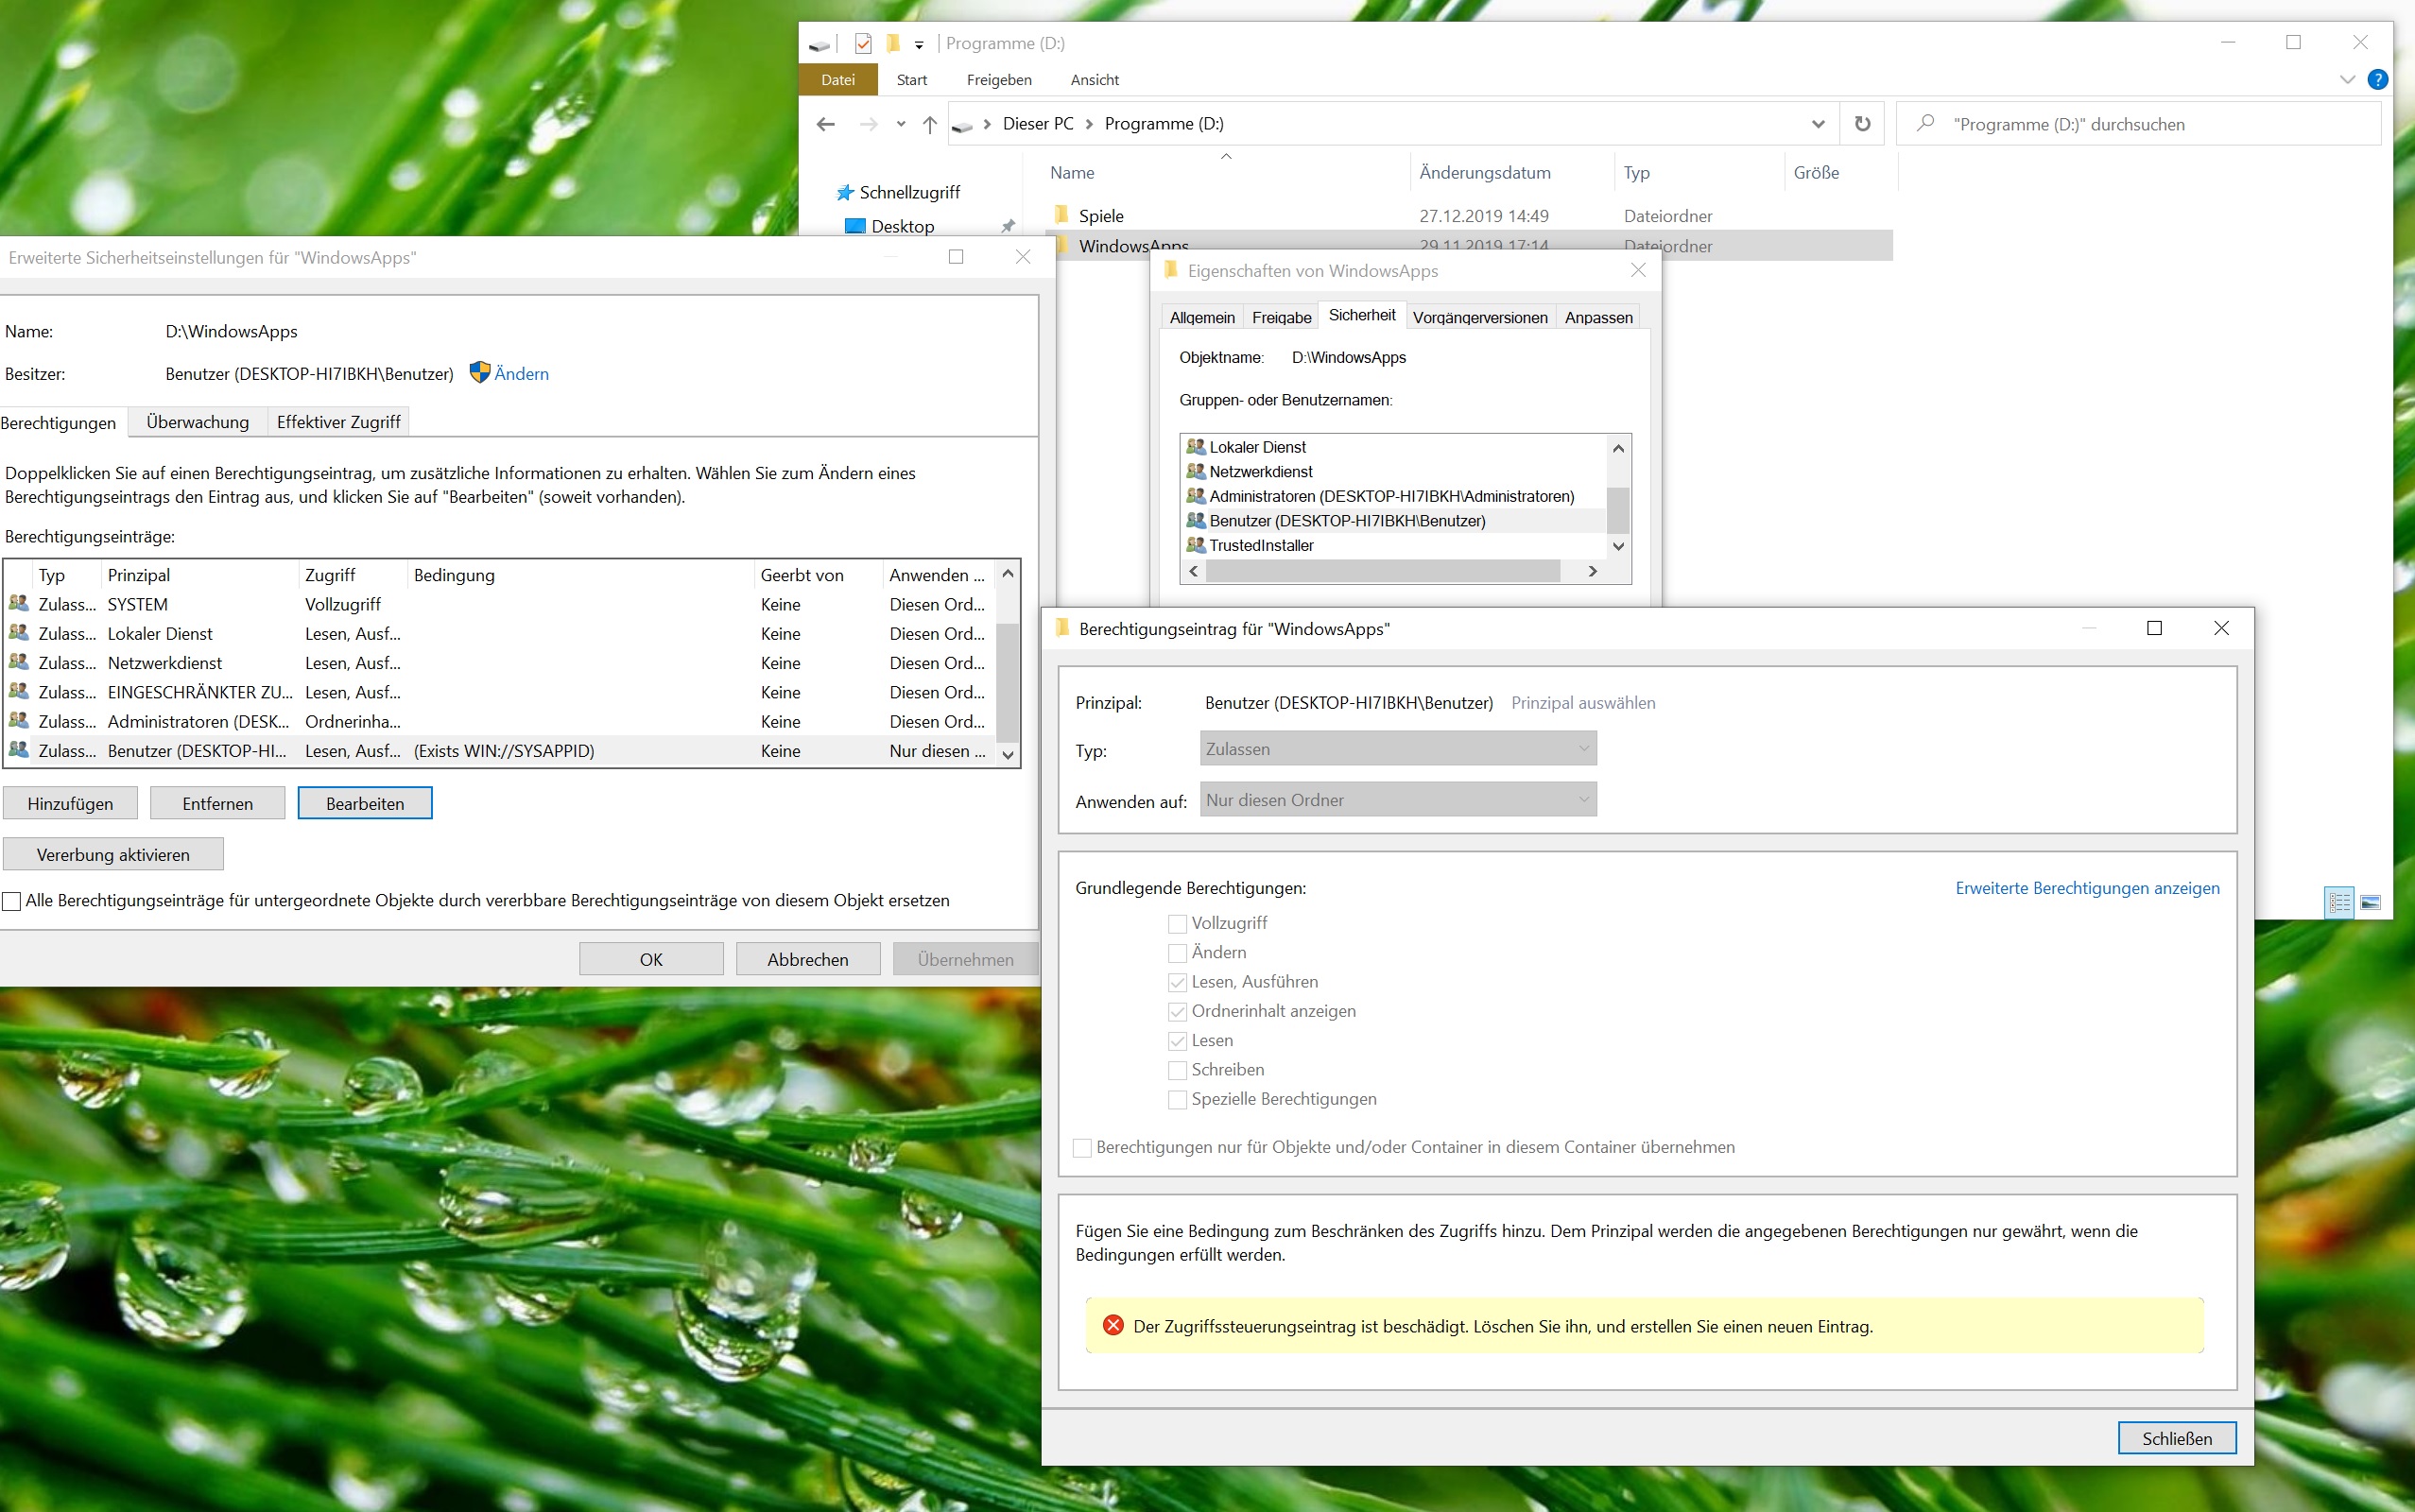Click the large thumbnails view icon
The width and height of the screenshot is (2415, 1512).
[2369, 902]
